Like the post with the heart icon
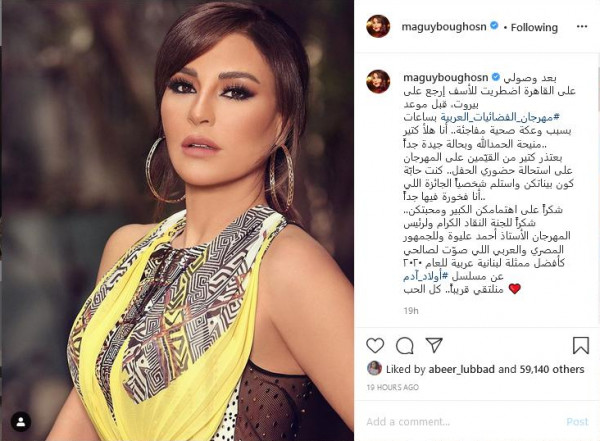Viewport: 600px width, 441px height. [375, 346]
